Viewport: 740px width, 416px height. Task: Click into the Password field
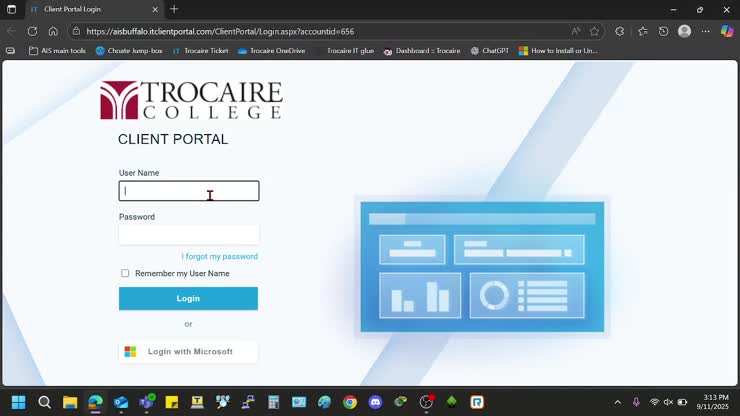[189, 235]
